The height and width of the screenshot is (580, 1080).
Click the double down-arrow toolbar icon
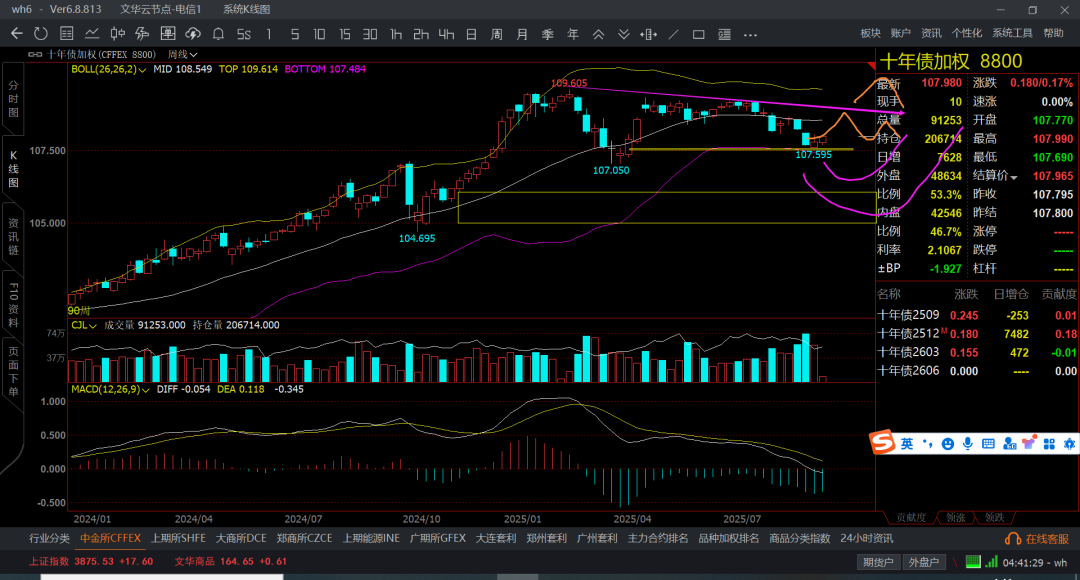pyautogui.click(x=623, y=34)
